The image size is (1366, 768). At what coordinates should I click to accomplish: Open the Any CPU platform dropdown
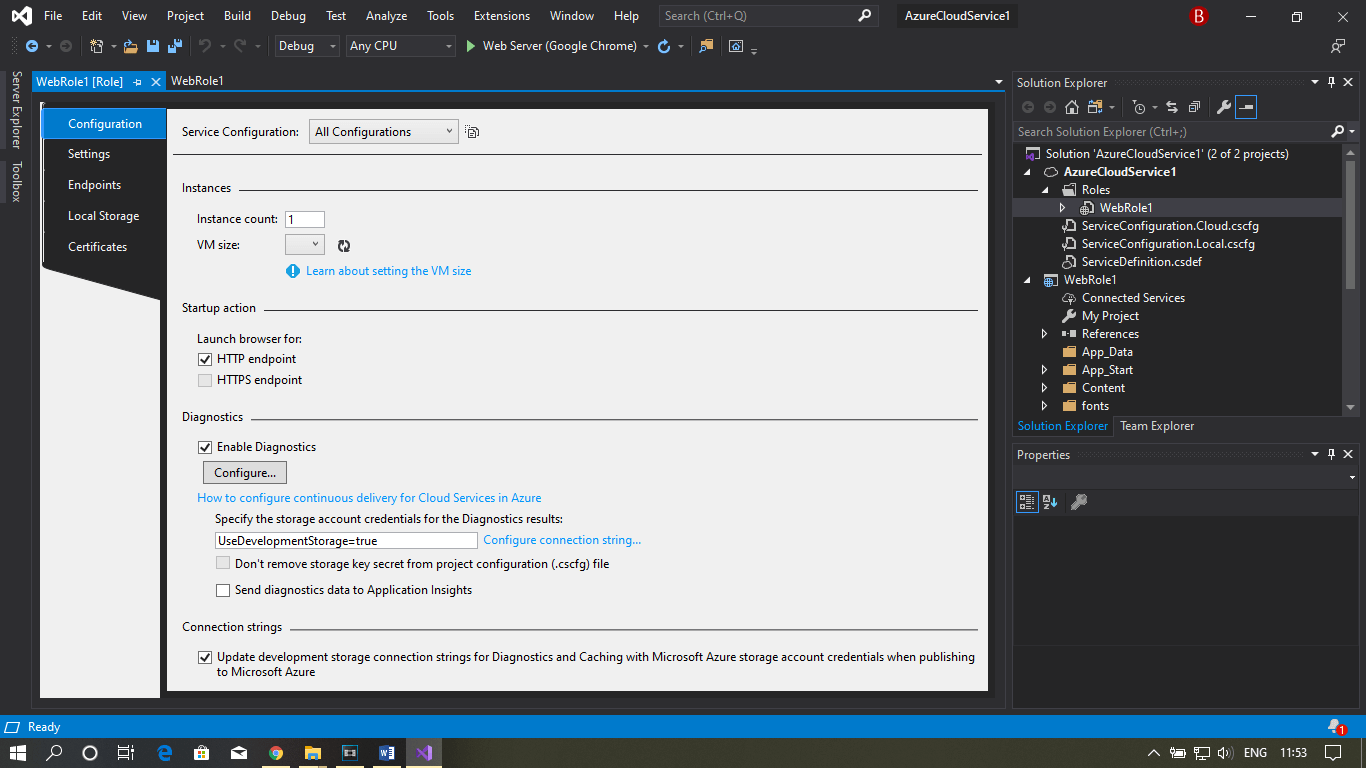point(401,46)
